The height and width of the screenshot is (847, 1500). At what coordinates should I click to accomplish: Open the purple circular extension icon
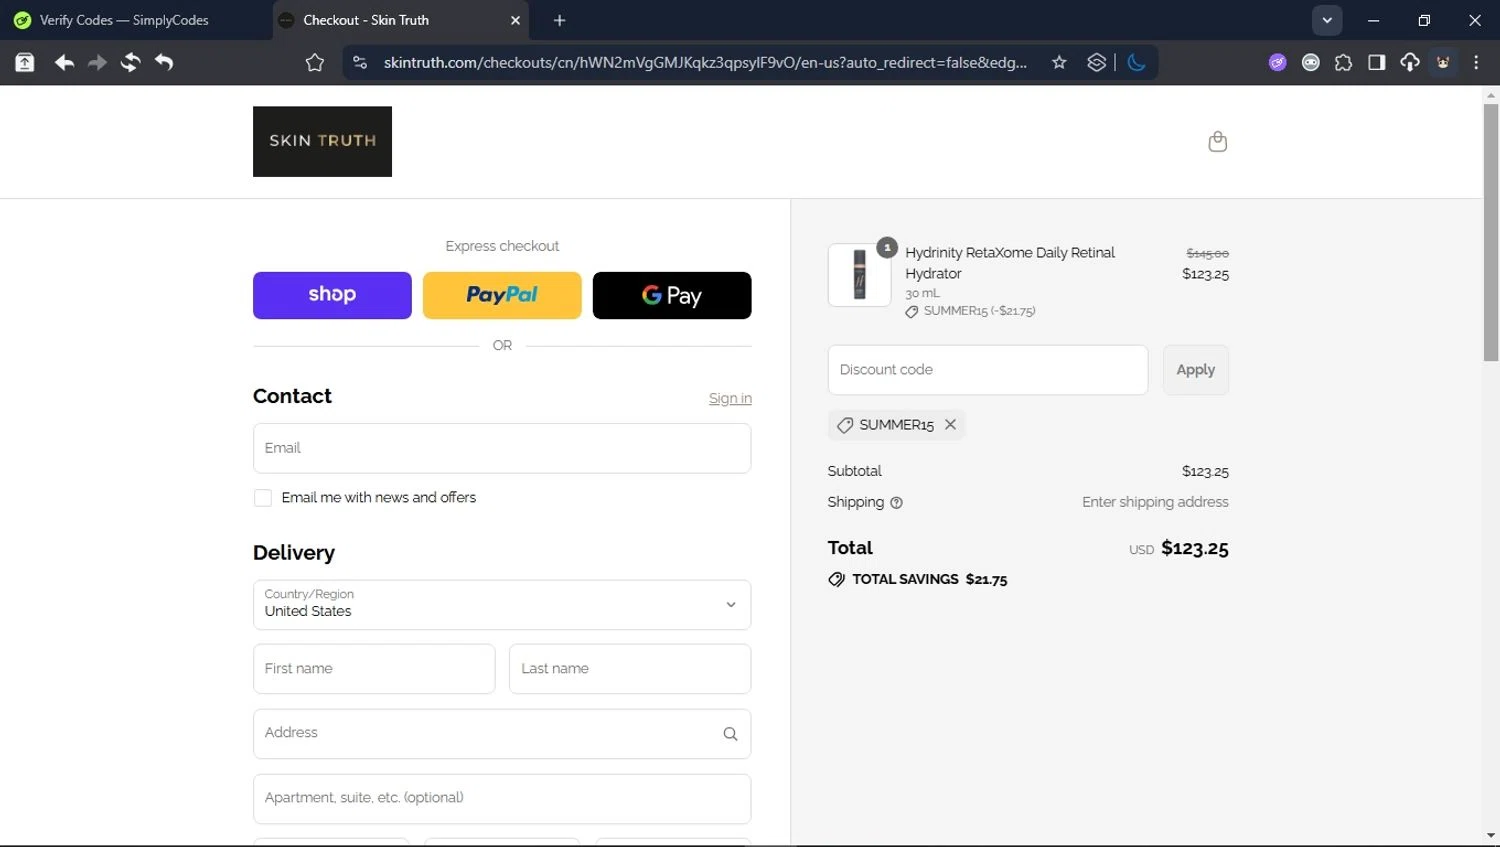(x=1277, y=62)
